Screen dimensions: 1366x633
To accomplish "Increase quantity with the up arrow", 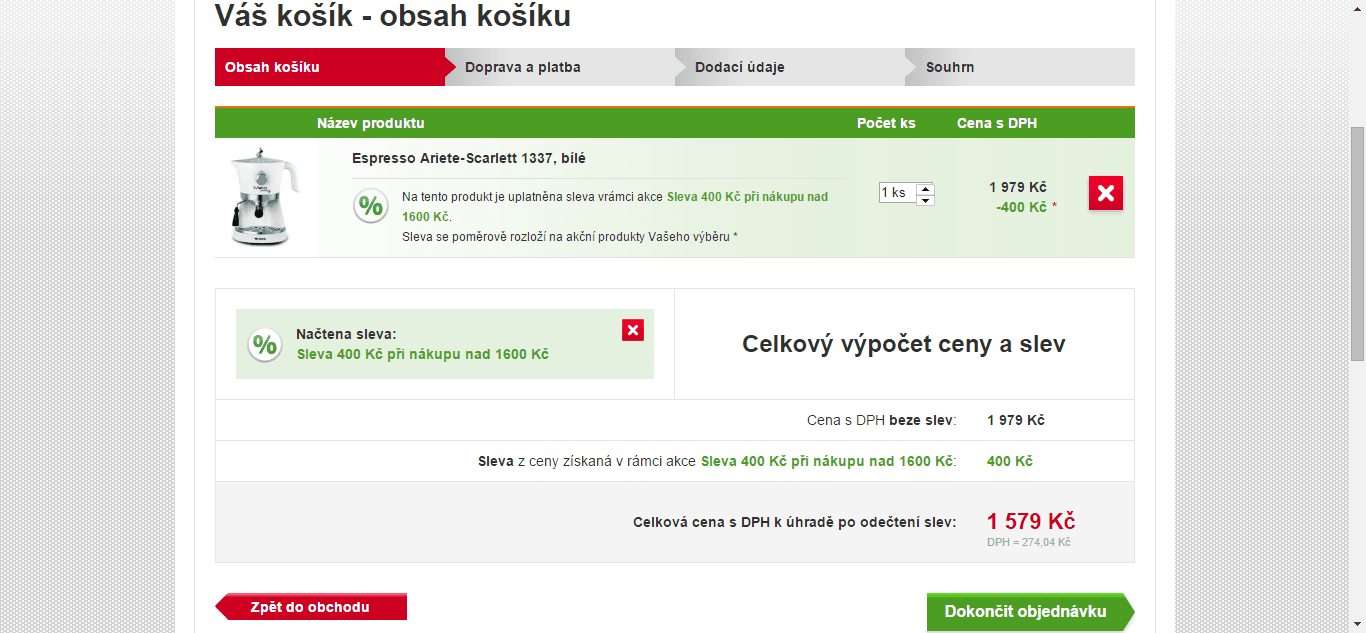I will click(x=926, y=188).
